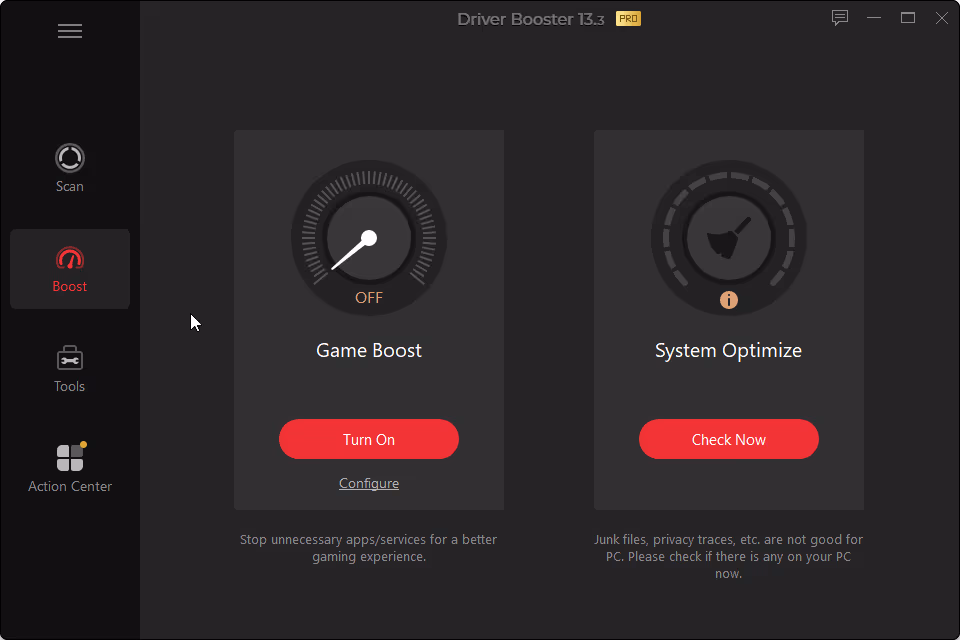Image resolution: width=960 pixels, height=640 pixels.
Task: Open the Tools wrench icon
Action: (70, 358)
